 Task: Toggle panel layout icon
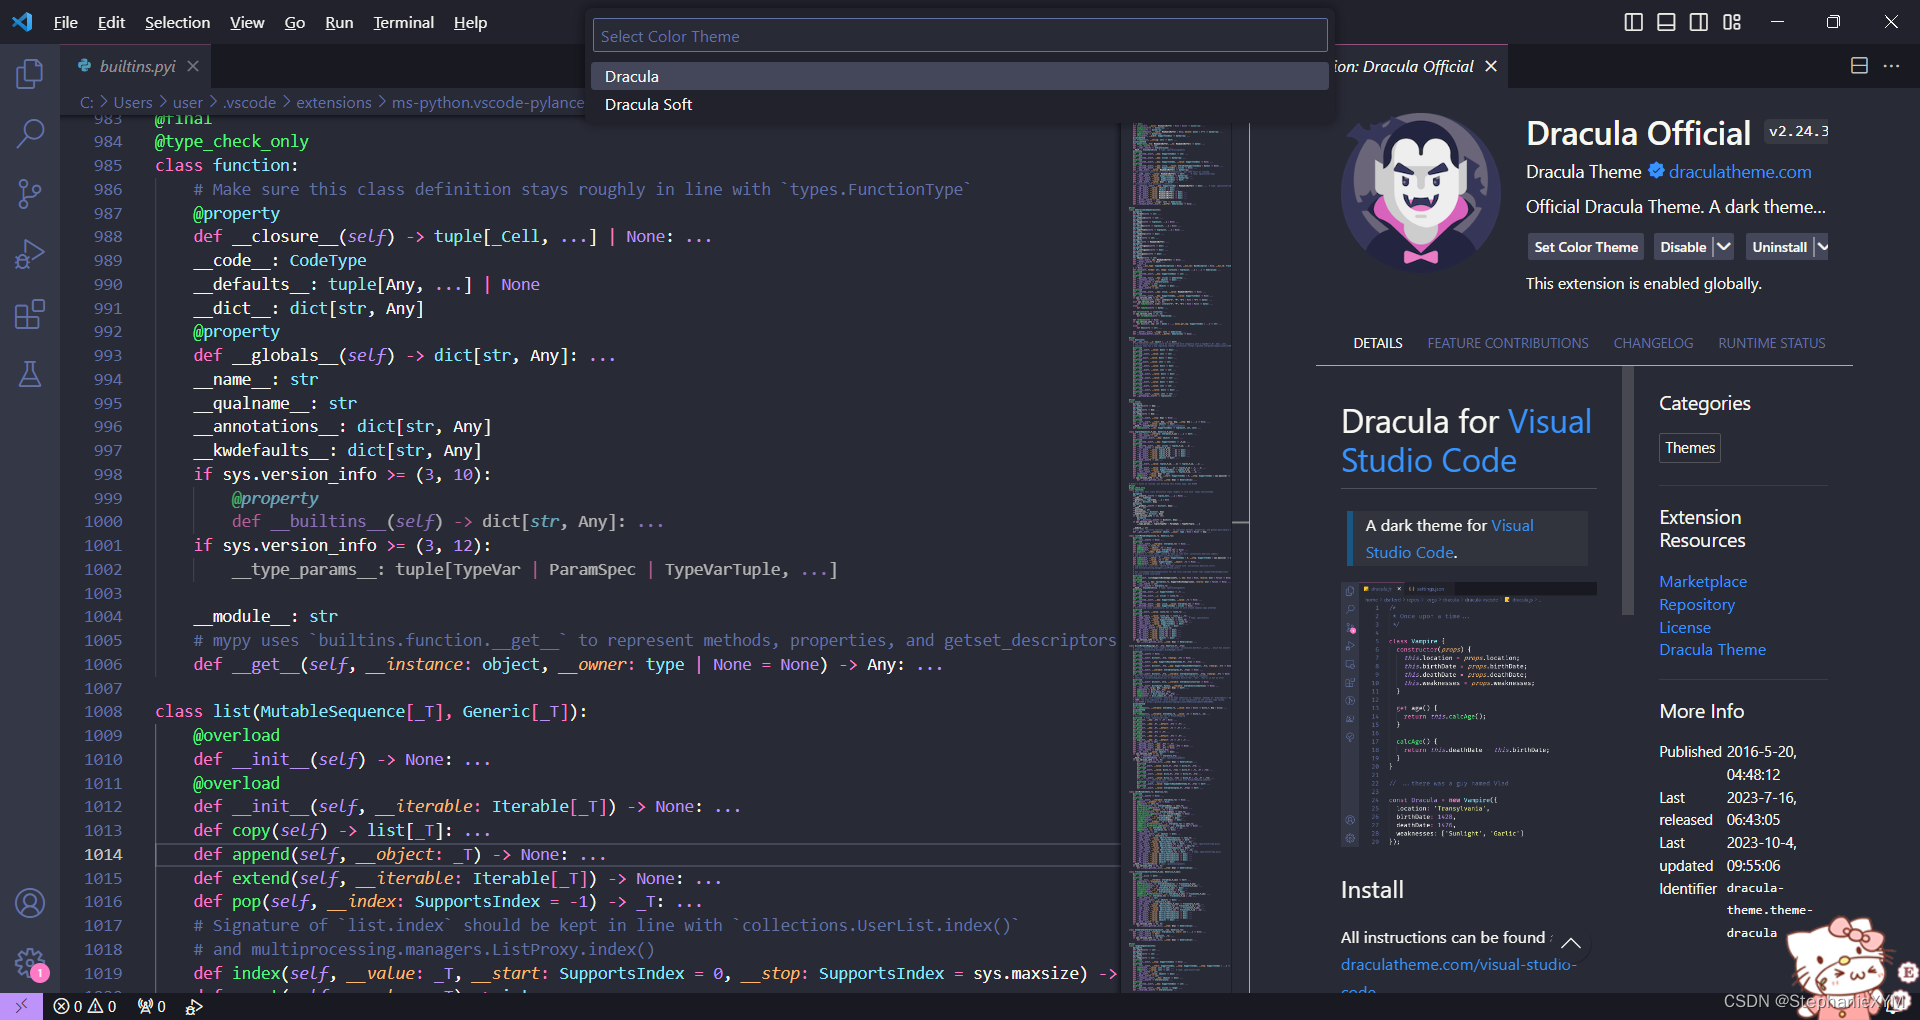coord(1666,22)
